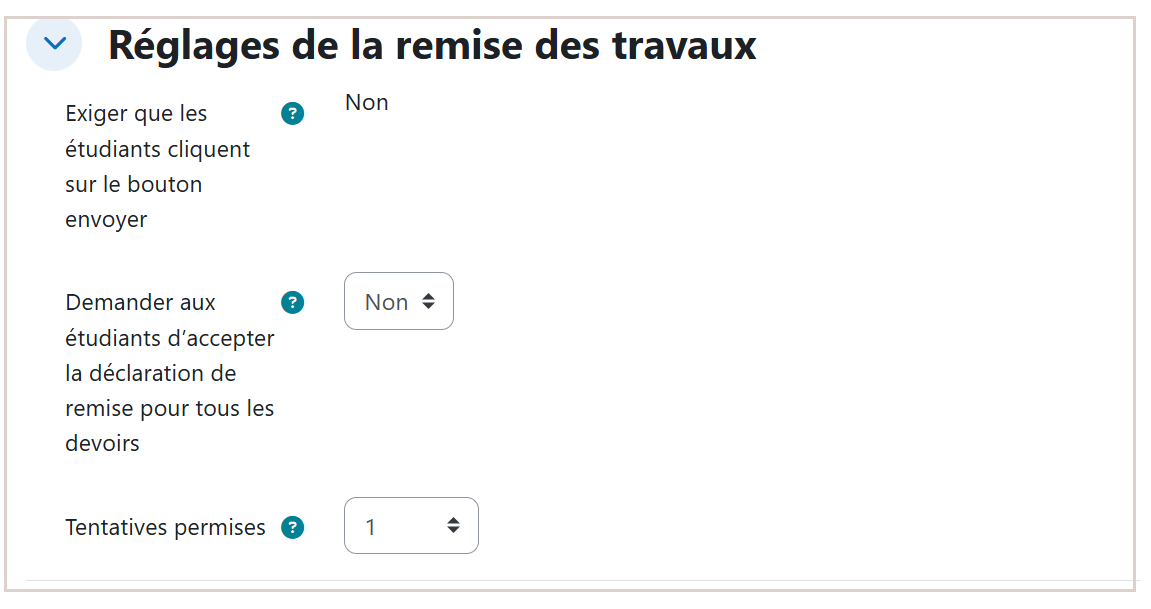Open help for Demander aux étudiants d'accepter
The width and height of the screenshot is (1151, 609).
pos(292,302)
